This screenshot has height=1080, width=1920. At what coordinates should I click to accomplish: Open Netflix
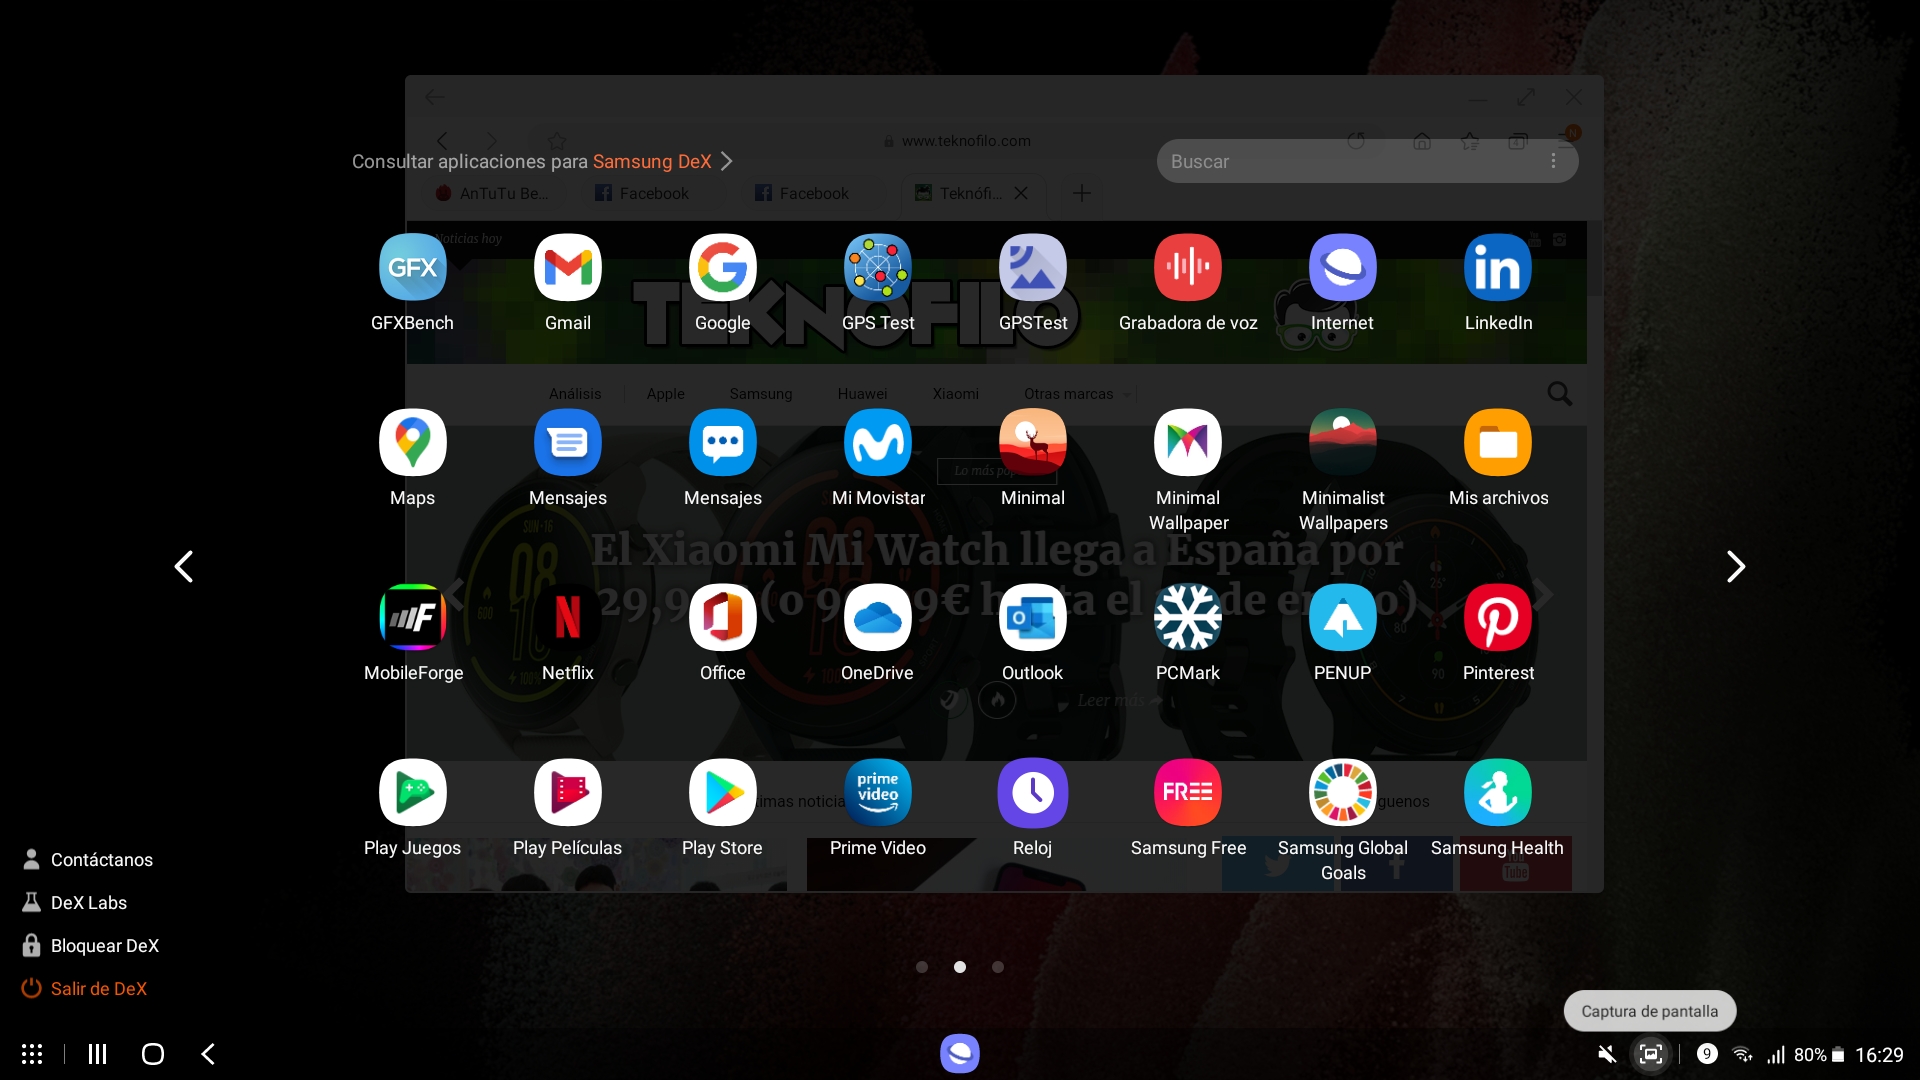click(567, 618)
